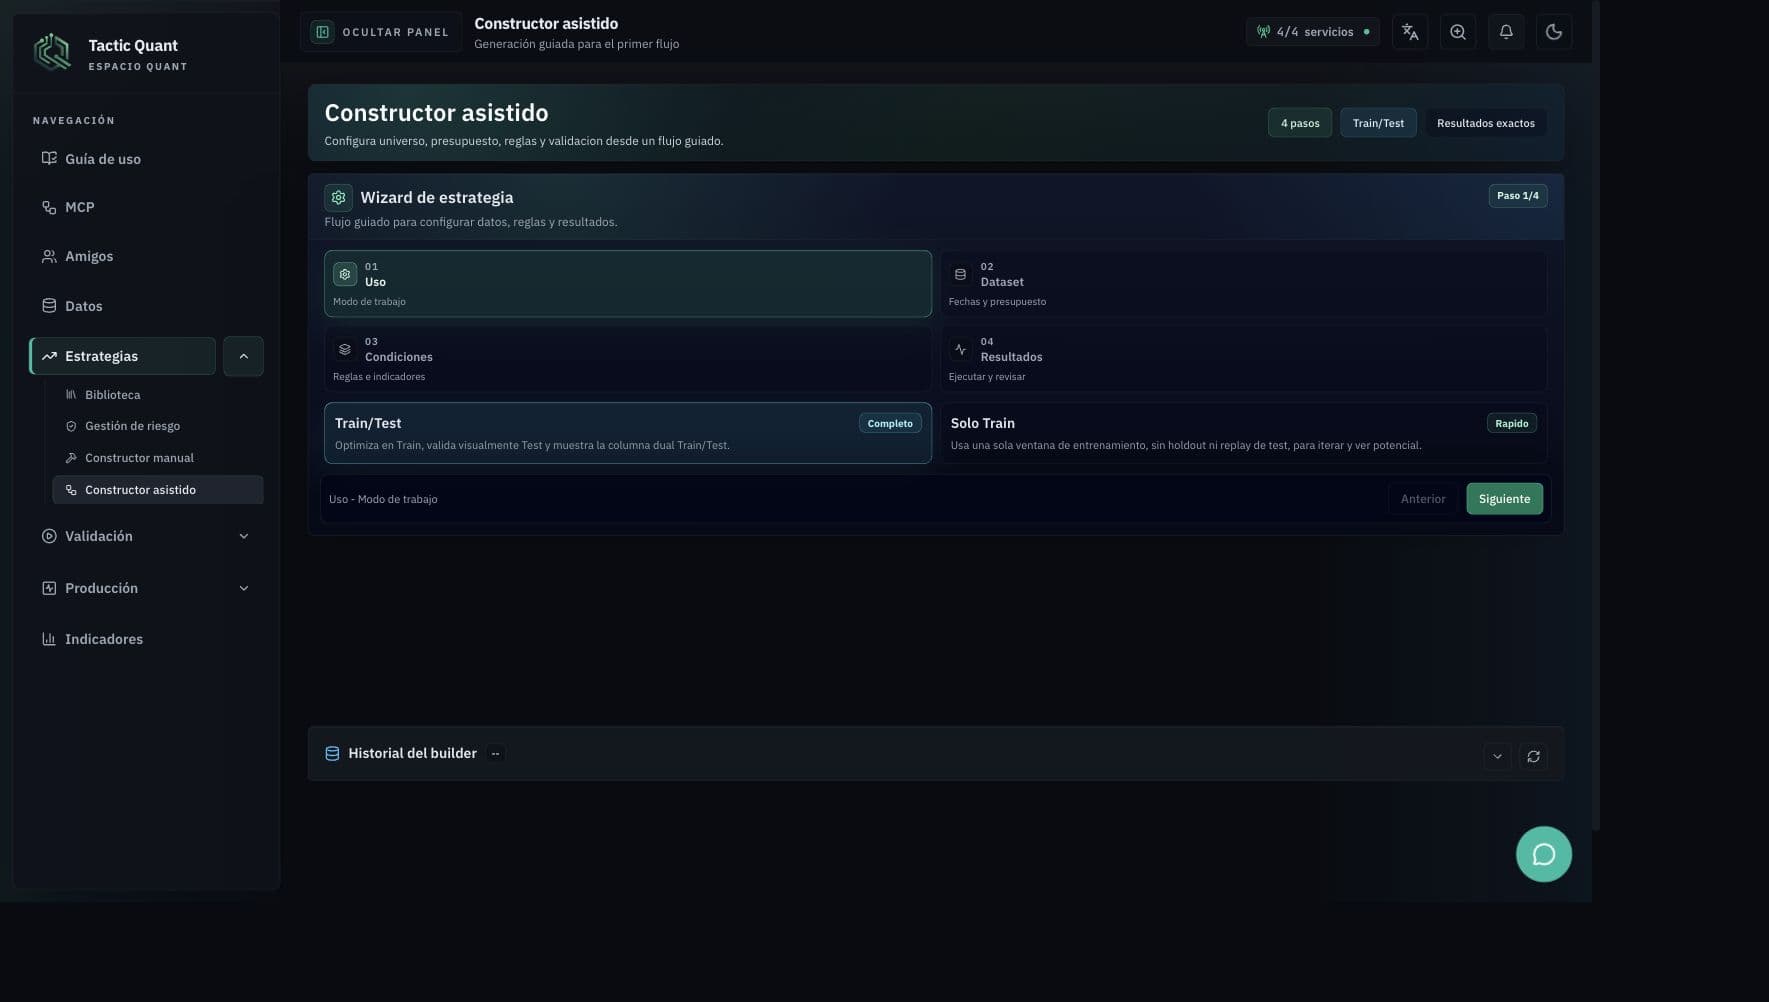Open Datos in sidebar
This screenshot has width=1769, height=1002.
tap(146, 306)
